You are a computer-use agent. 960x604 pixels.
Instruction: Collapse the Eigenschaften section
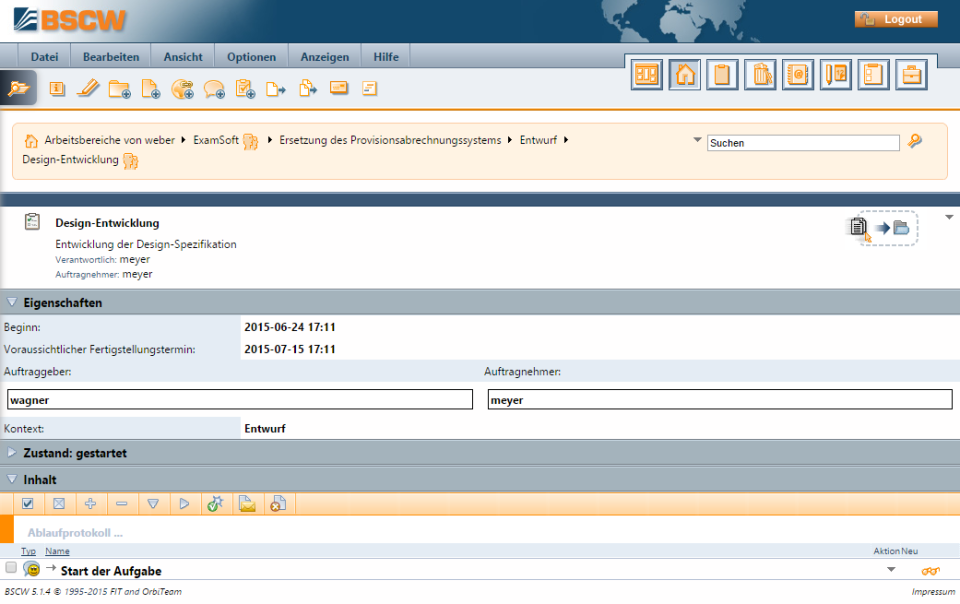(x=12, y=302)
